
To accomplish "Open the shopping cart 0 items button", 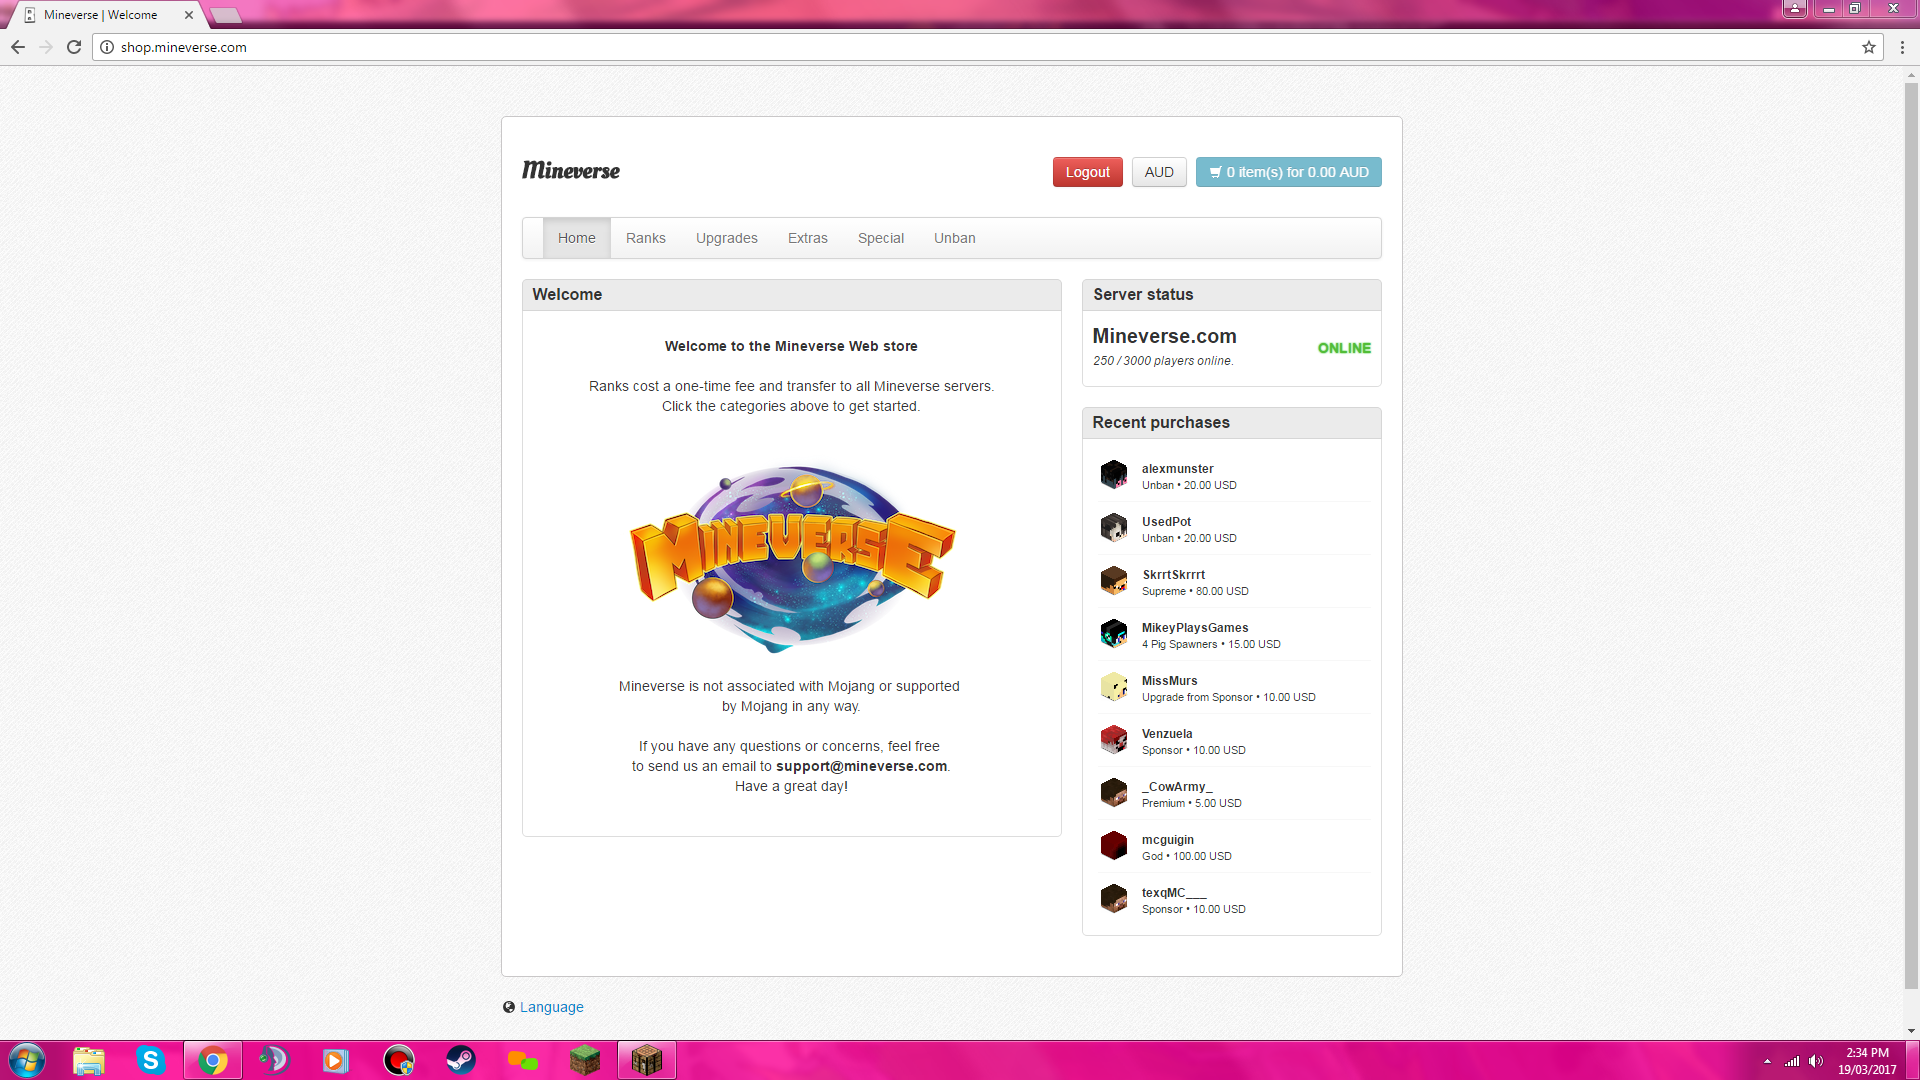I will (1288, 172).
